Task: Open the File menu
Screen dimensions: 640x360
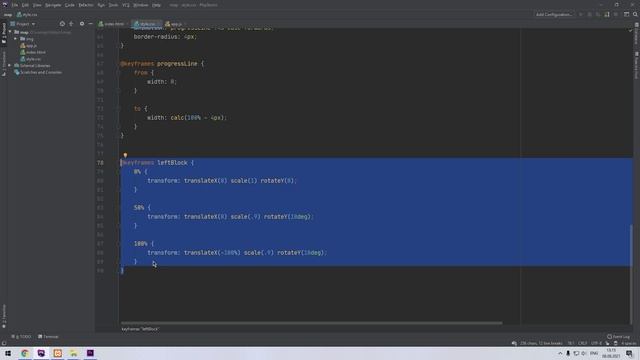Action: click(x=15, y=5)
